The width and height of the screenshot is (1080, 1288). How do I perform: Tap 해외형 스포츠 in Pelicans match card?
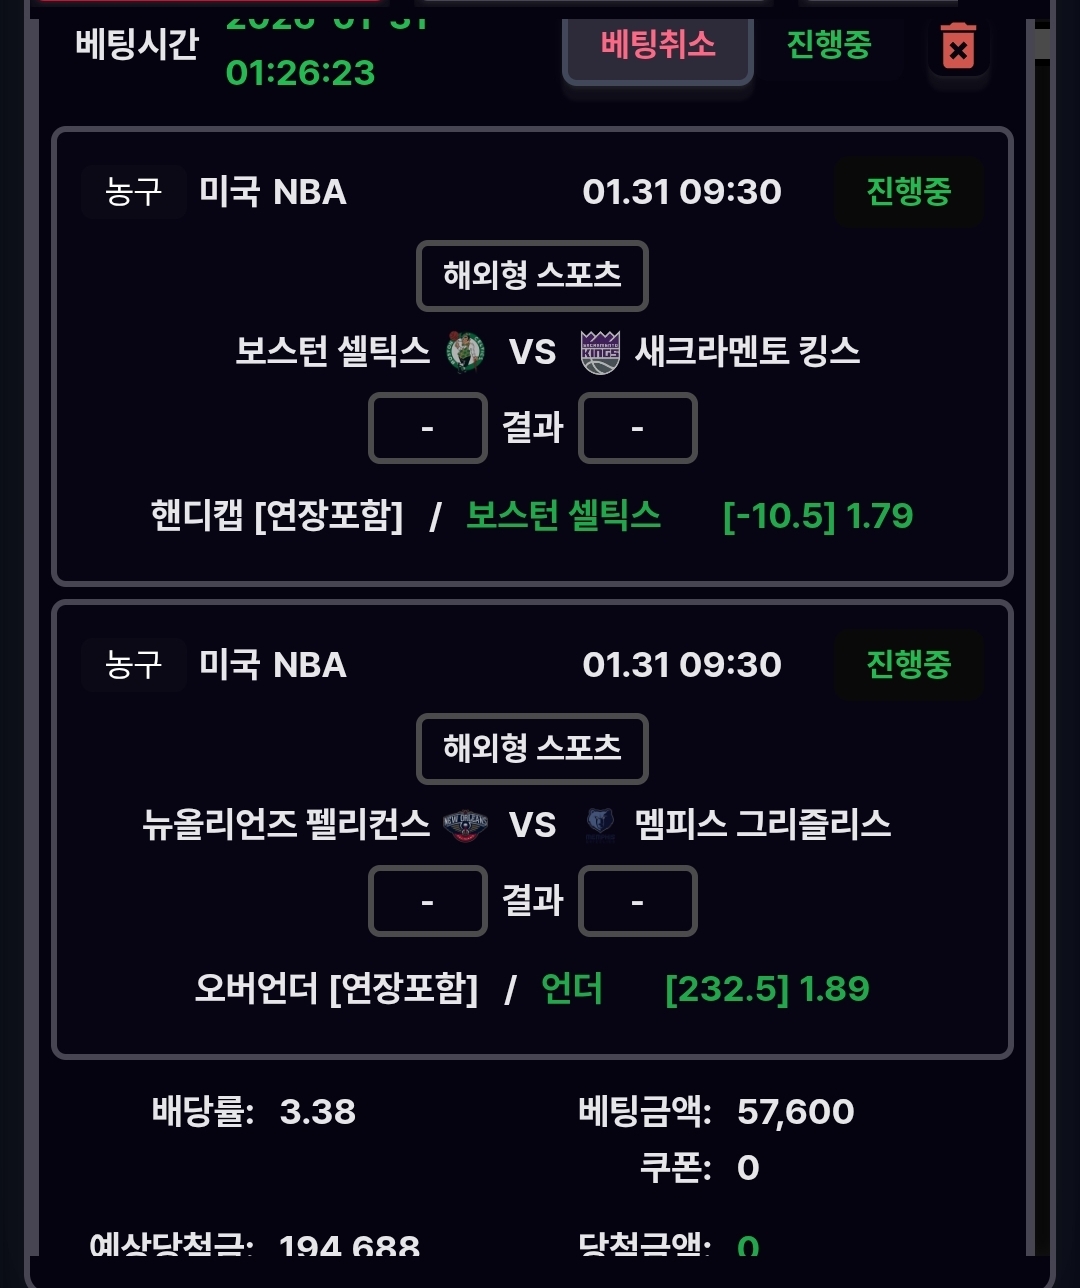532,748
